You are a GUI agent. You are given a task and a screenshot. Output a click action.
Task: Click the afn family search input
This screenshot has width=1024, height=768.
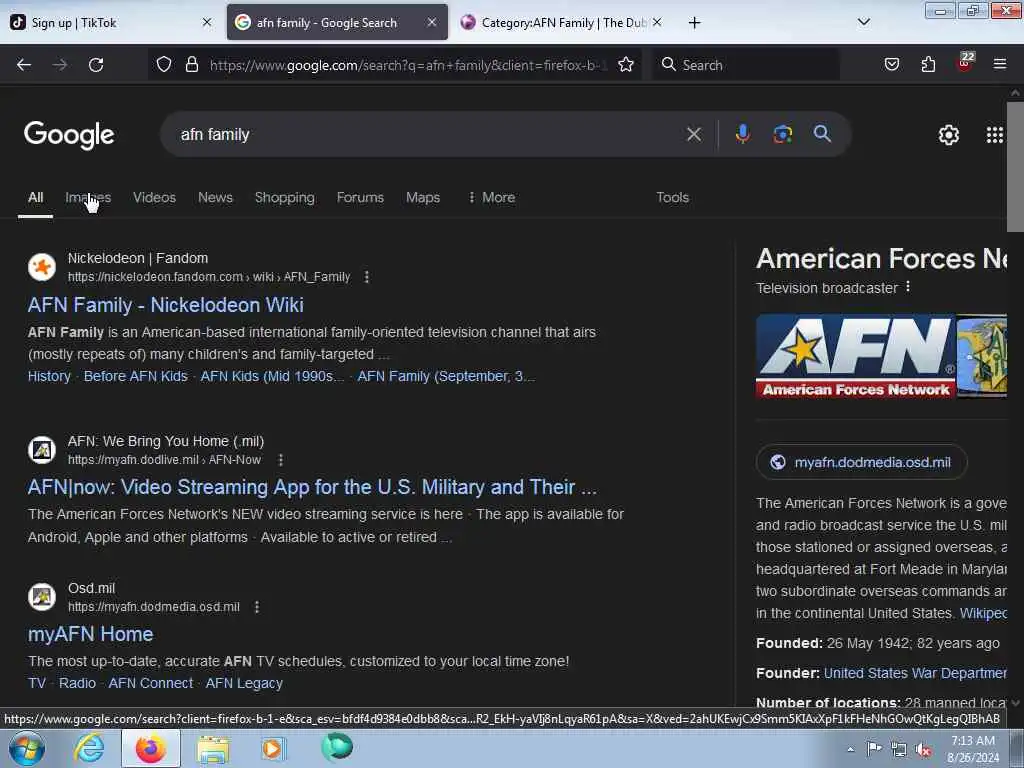tap(424, 135)
